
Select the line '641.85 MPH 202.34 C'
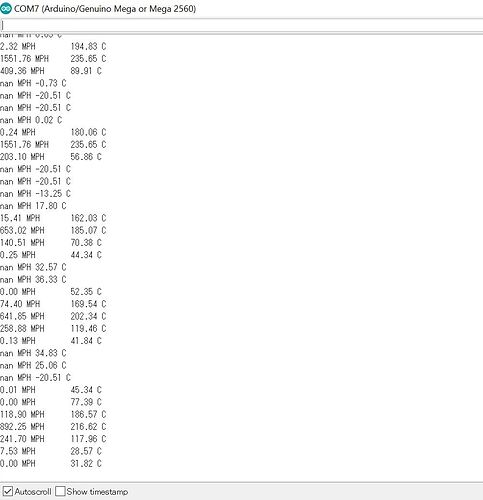[x=53, y=316]
